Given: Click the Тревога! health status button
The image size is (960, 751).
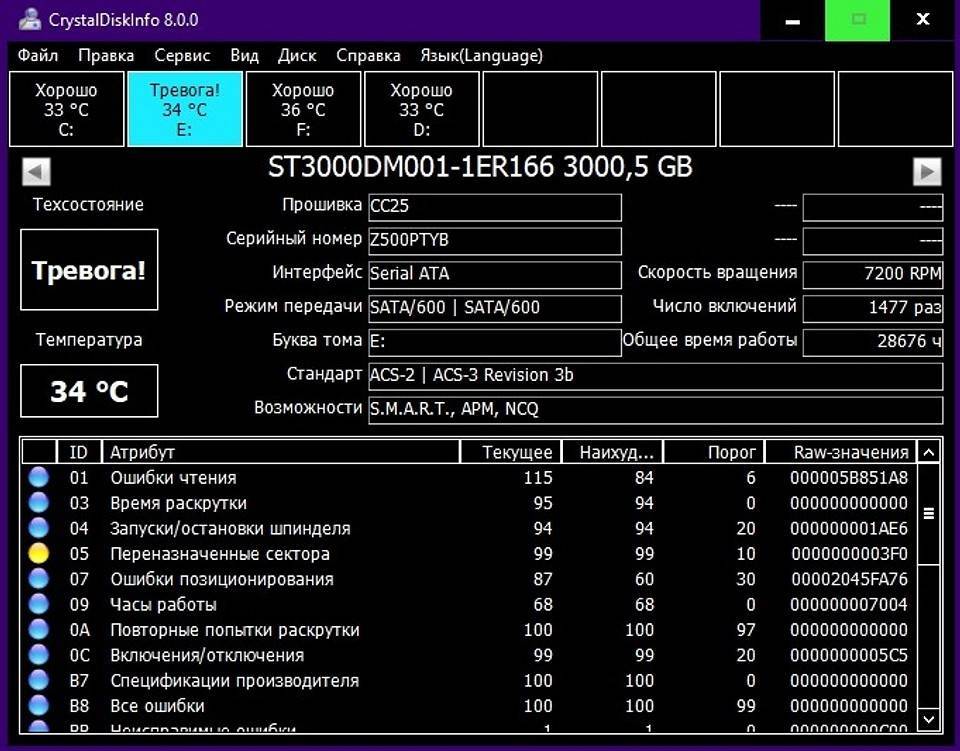Looking at the screenshot, I should point(89,270).
